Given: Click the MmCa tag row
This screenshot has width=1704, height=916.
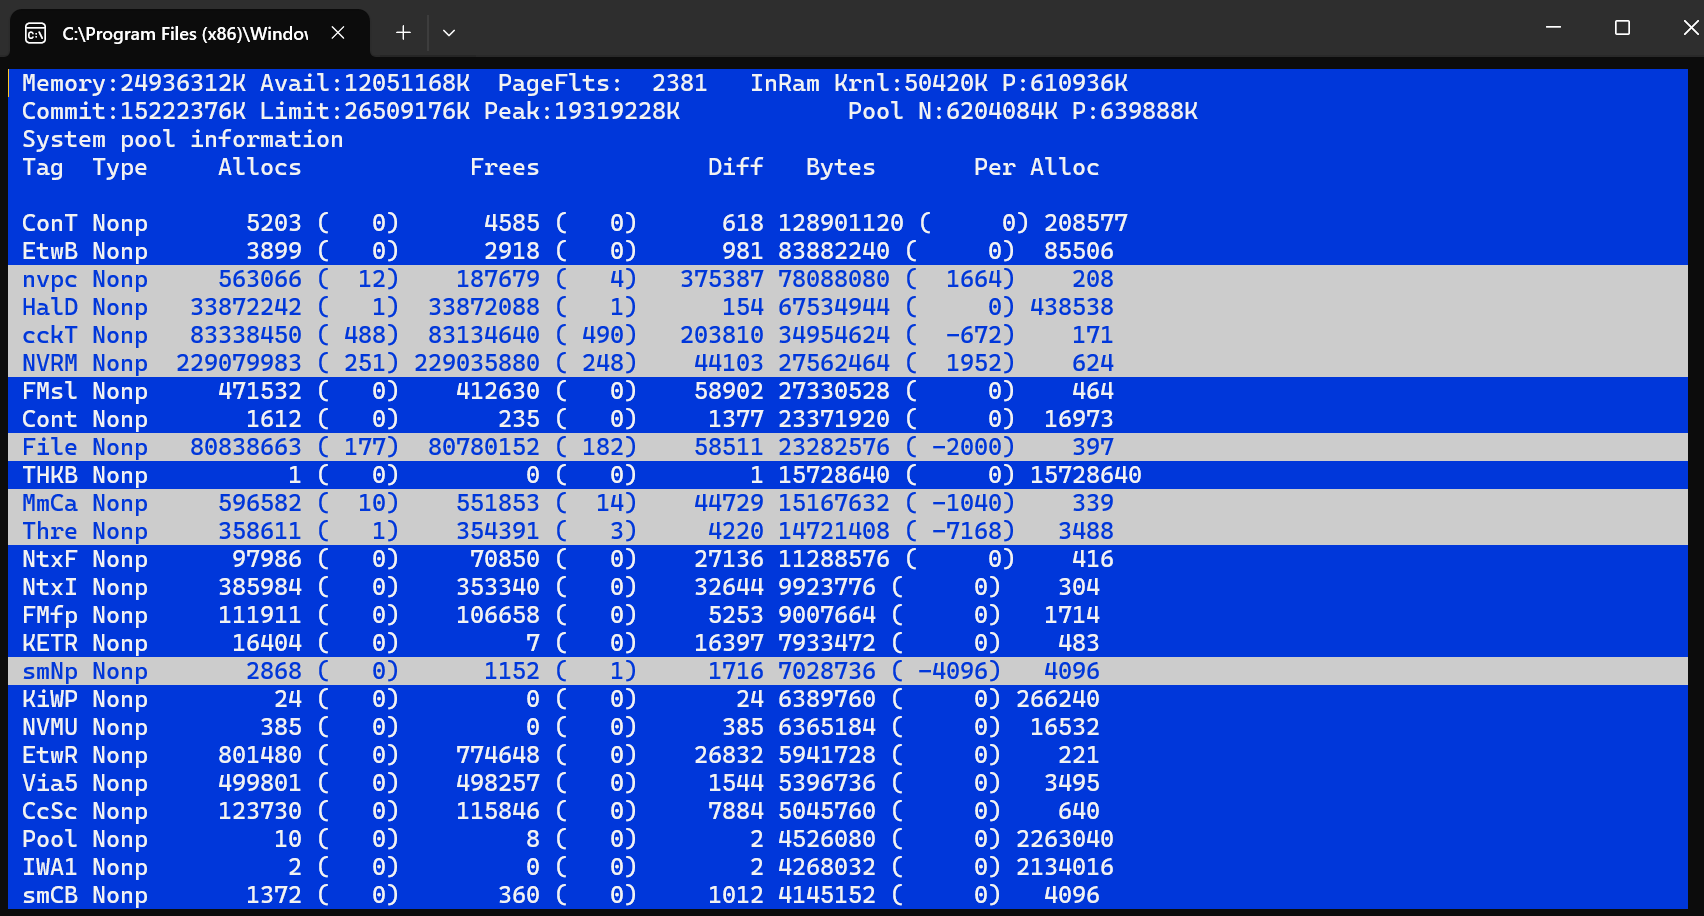Looking at the screenshot, I should pos(848,503).
